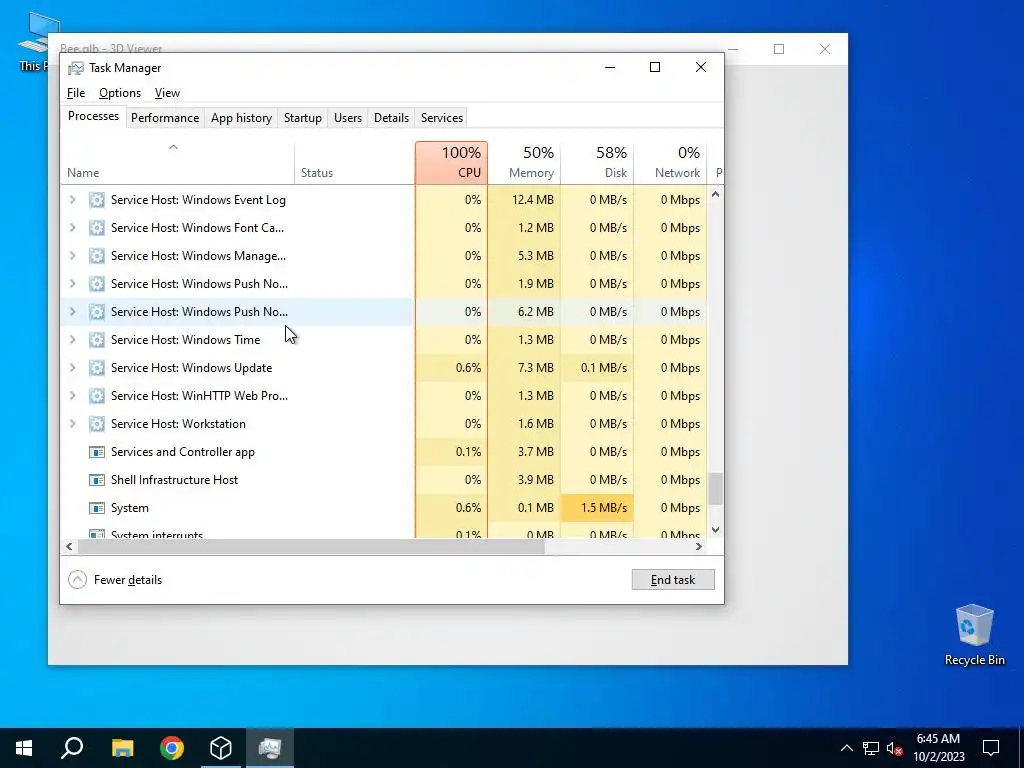
Task: Open File Explorer from taskbar
Action: [122, 748]
